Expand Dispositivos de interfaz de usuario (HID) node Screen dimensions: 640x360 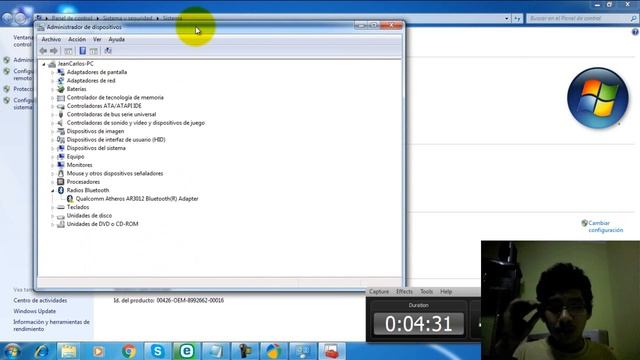pos(53,140)
